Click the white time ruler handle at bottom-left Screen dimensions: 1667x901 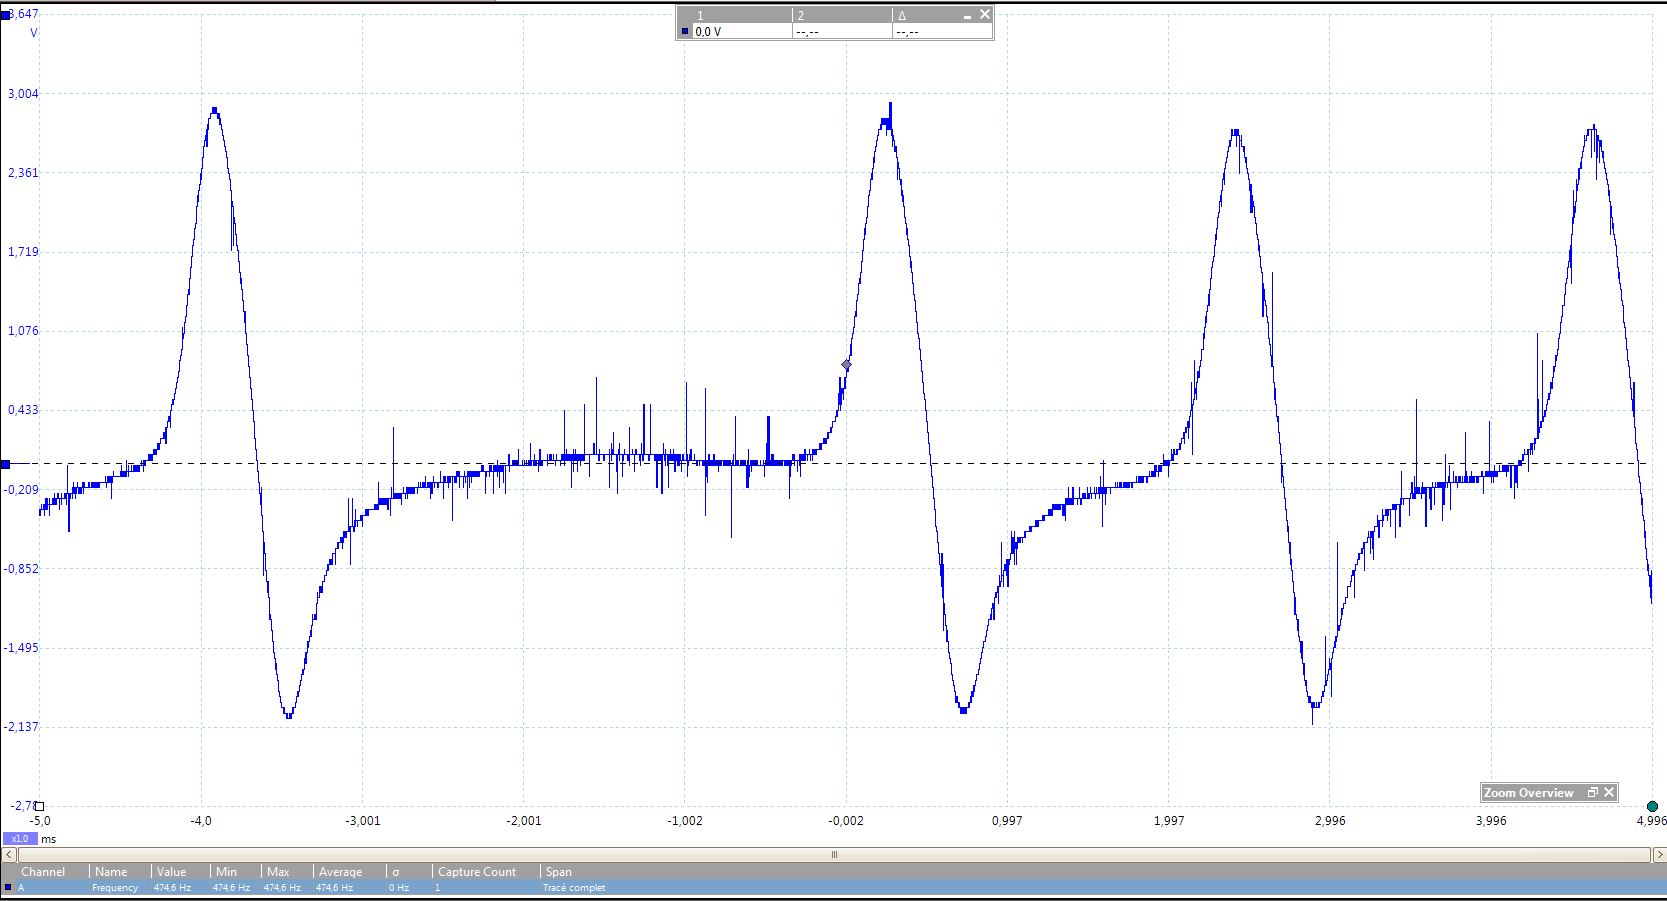[40, 806]
